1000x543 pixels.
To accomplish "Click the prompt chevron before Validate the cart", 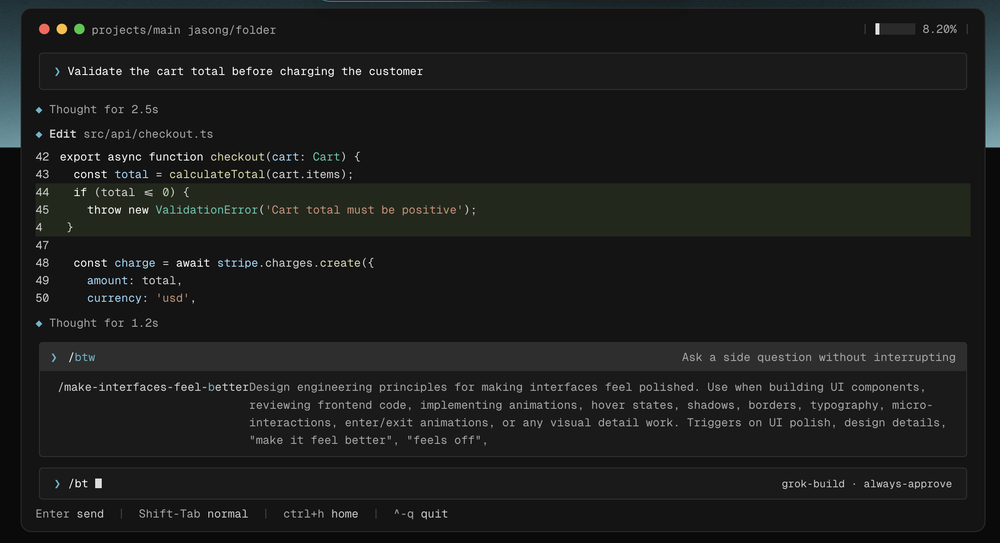I will click(57, 71).
